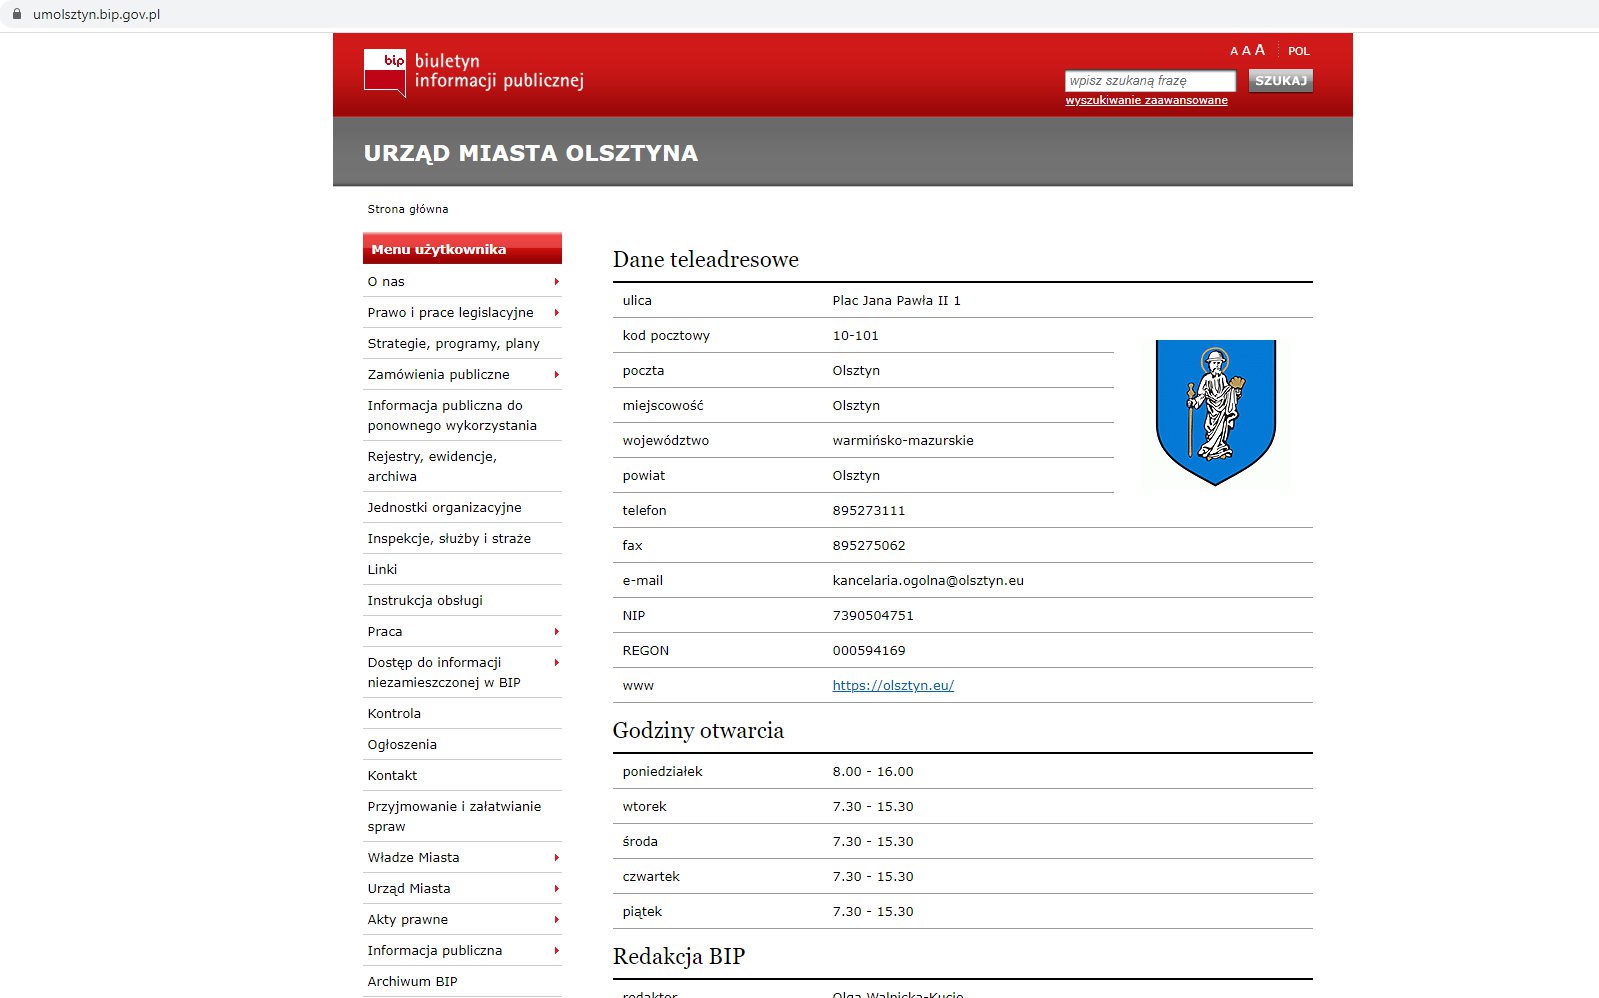This screenshot has height=998, width=1599.
Task: Click the search phrase input field
Action: pyautogui.click(x=1150, y=81)
